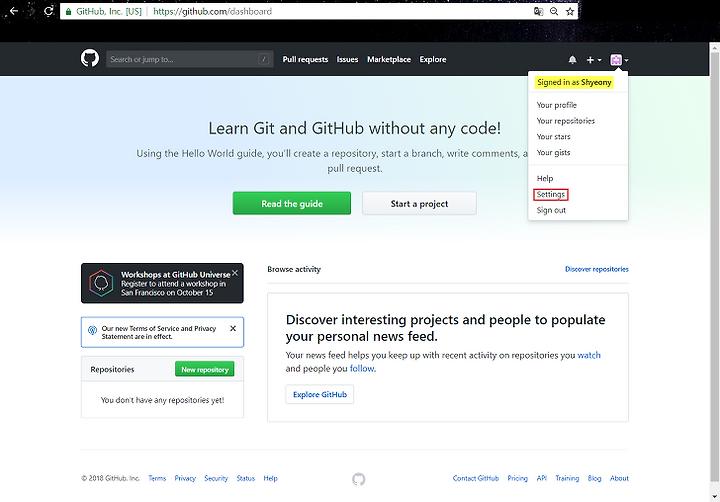Bookmark this page with the star icon
The height and width of the screenshot is (502, 720).
(570, 11)
